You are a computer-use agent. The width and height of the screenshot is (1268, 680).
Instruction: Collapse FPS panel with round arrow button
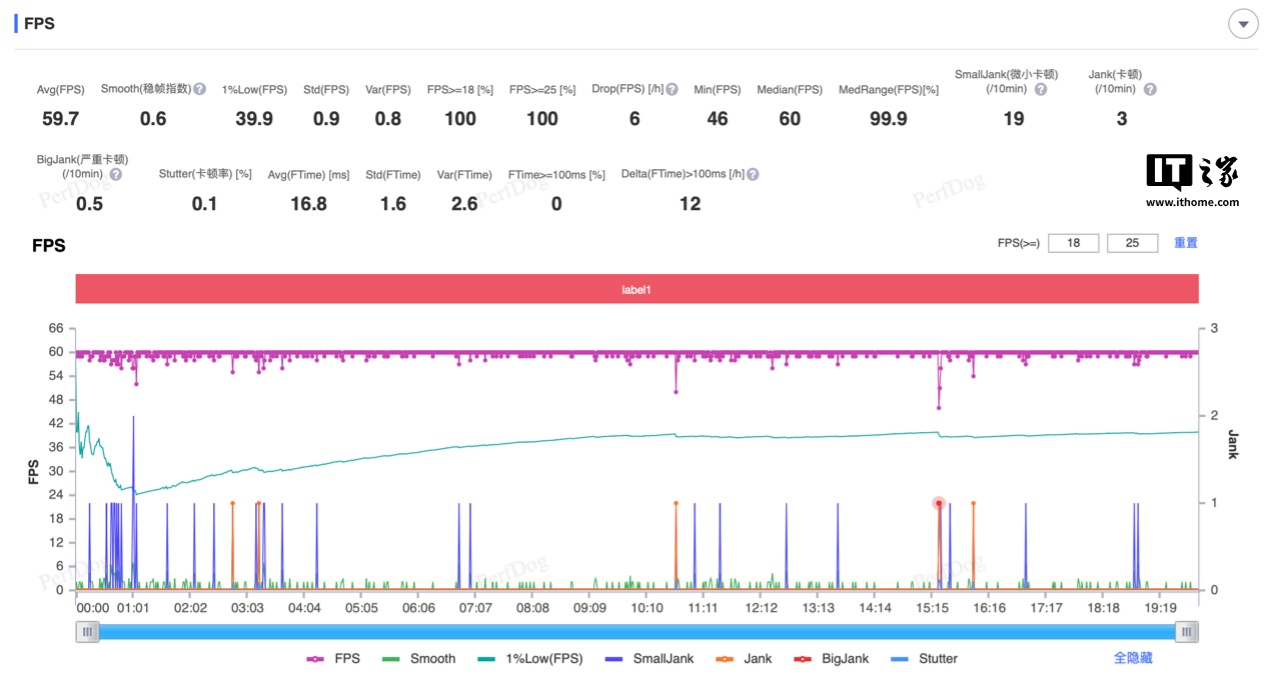point(1243,24)
